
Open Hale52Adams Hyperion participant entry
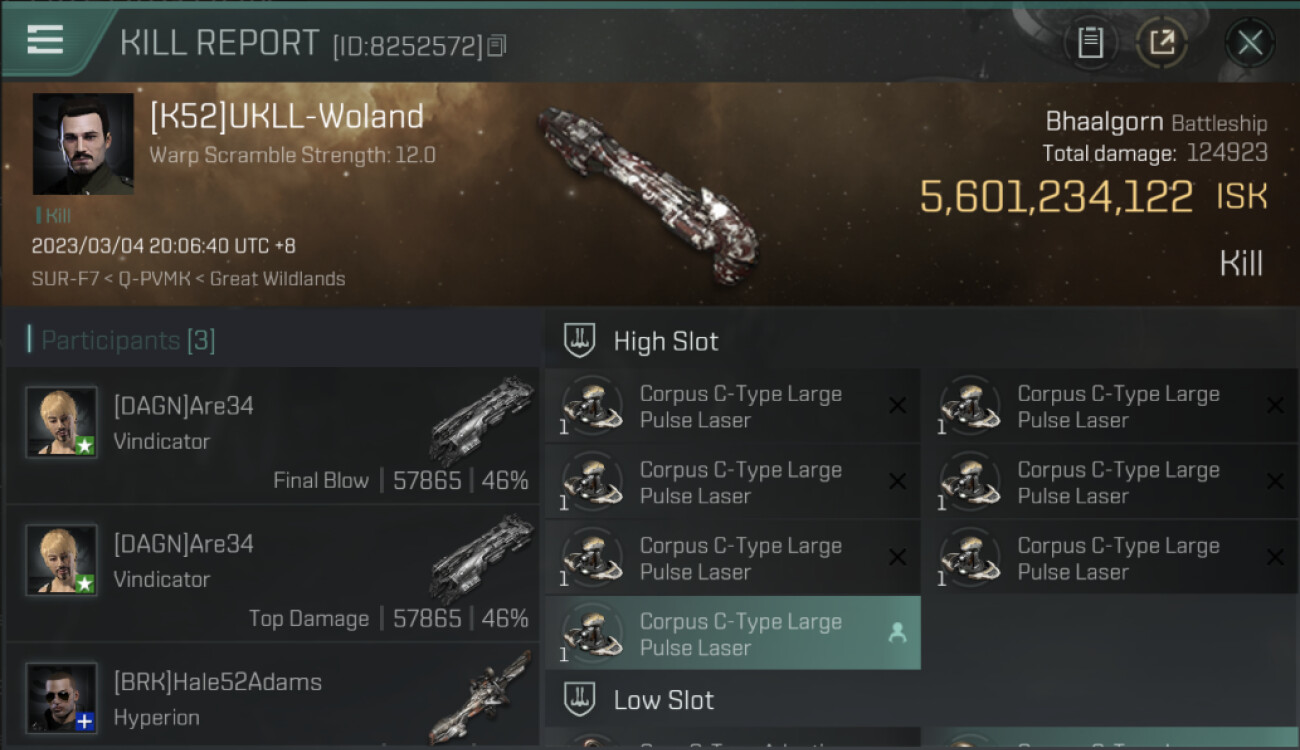point(272,697)
